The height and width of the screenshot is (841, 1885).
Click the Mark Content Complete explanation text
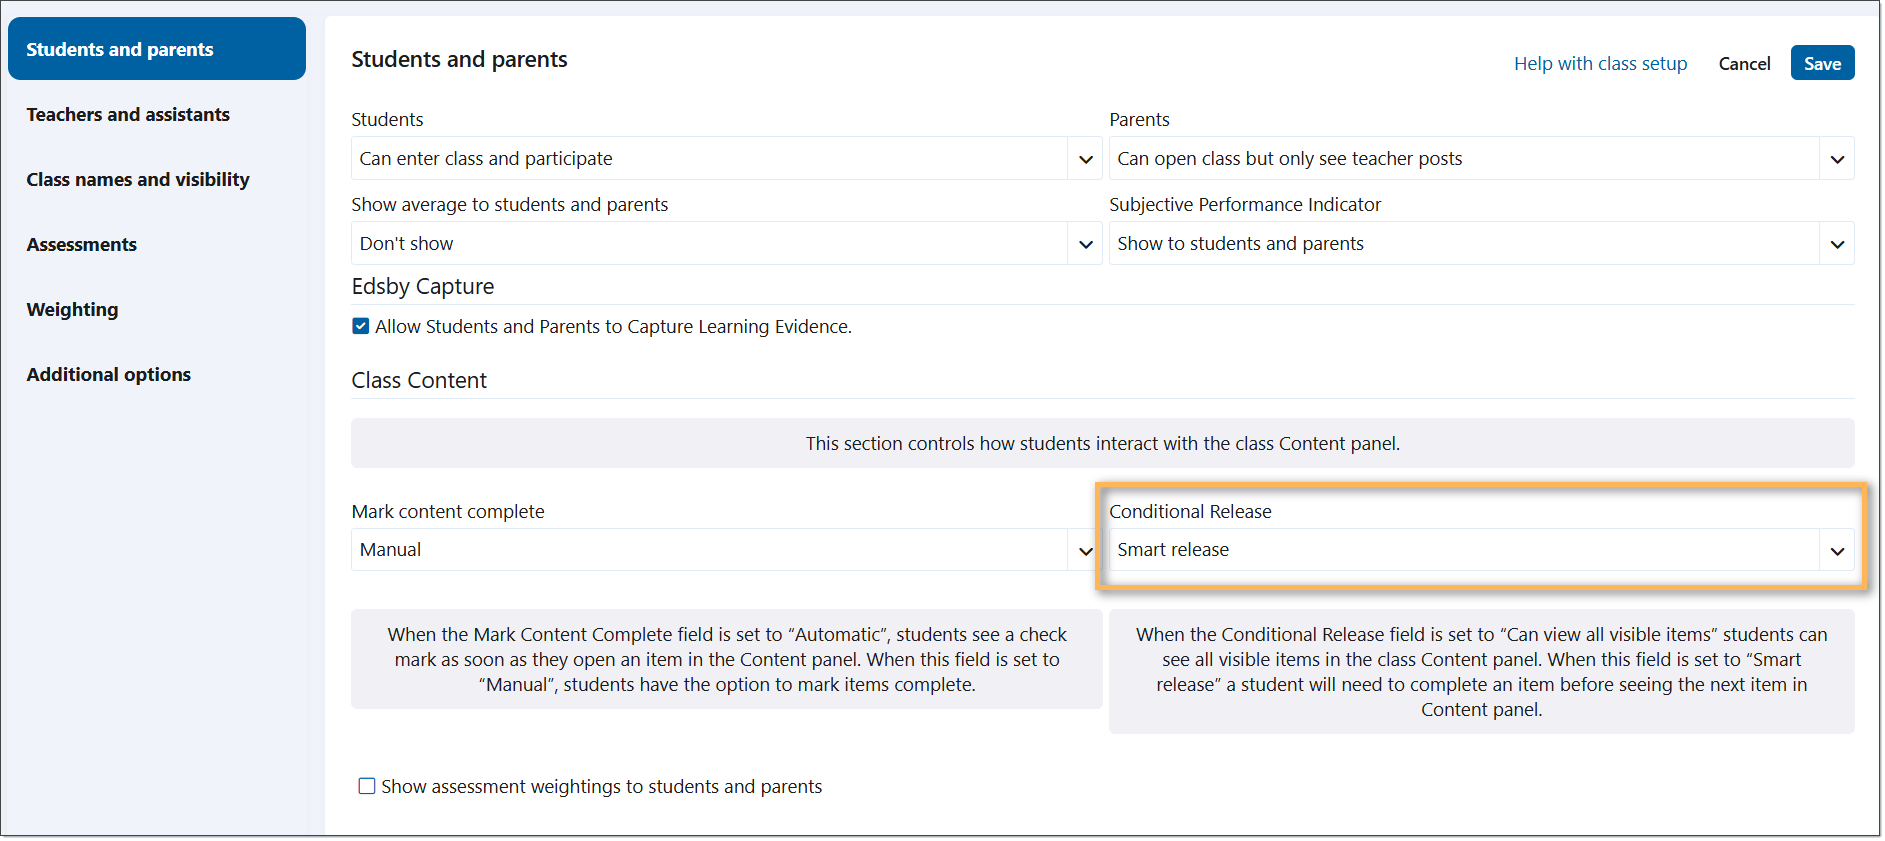pyautogui.click(x=727, y=659)
